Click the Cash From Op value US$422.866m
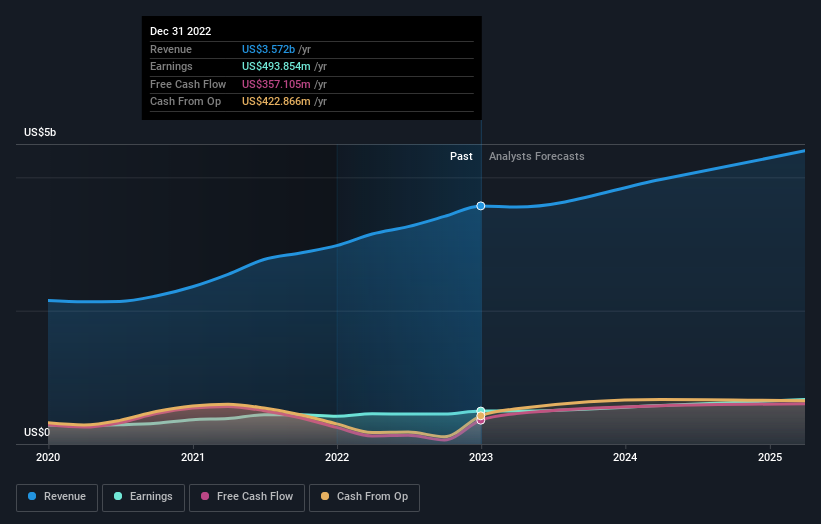Viewport: 821px width, 524px height. [x=276, y=102]
